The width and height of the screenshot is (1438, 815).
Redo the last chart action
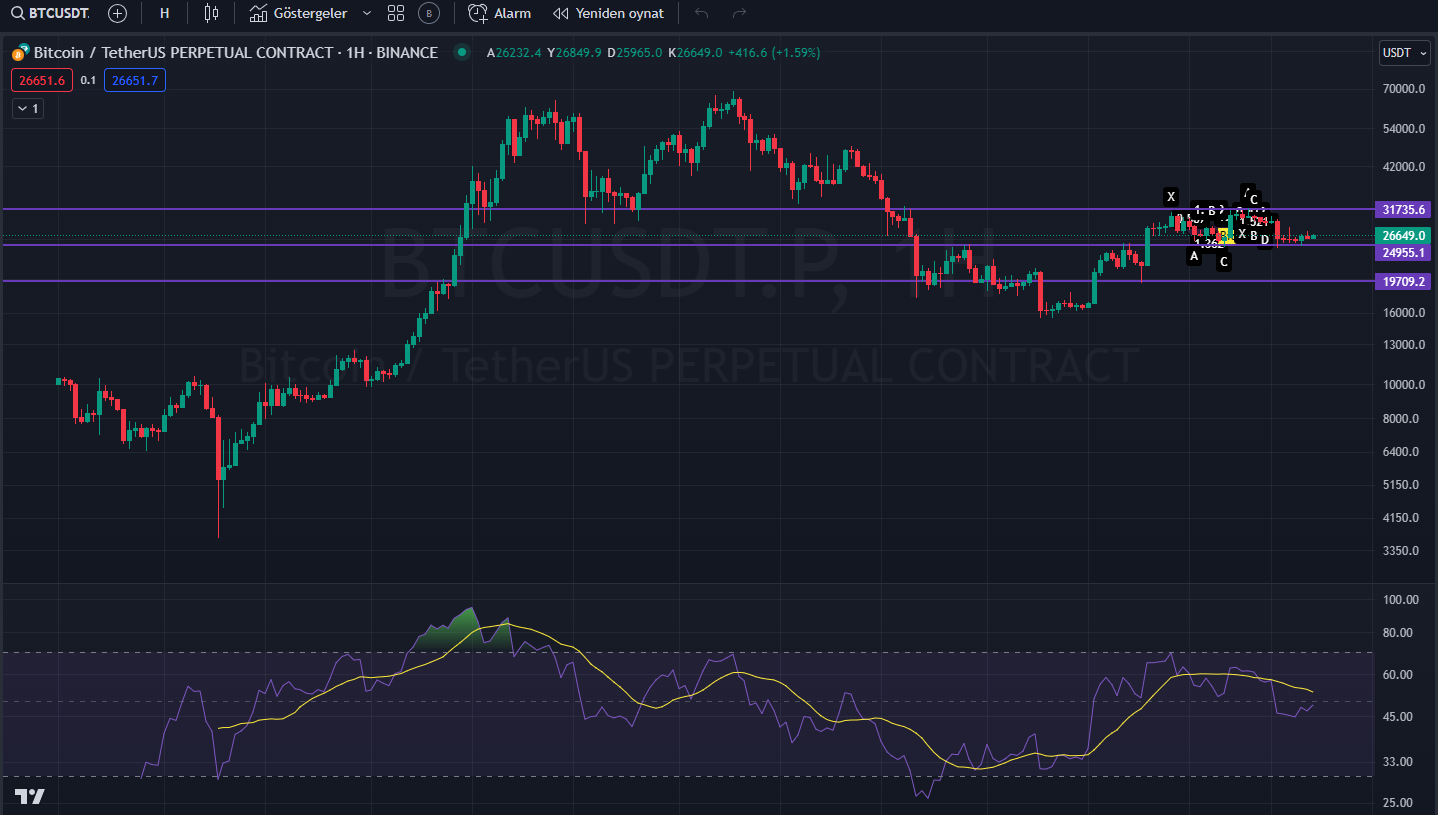click(x=739, y=13)
